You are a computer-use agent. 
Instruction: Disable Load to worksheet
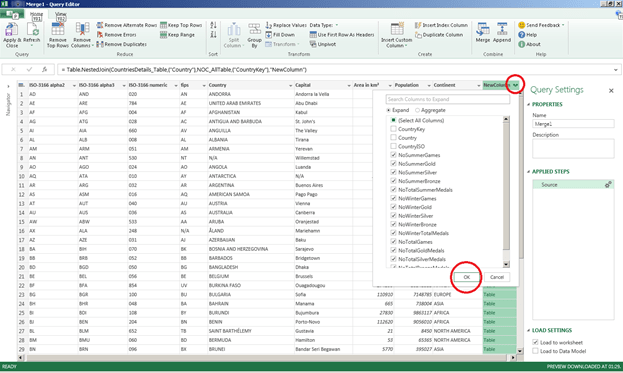click(x=535, y=342)
